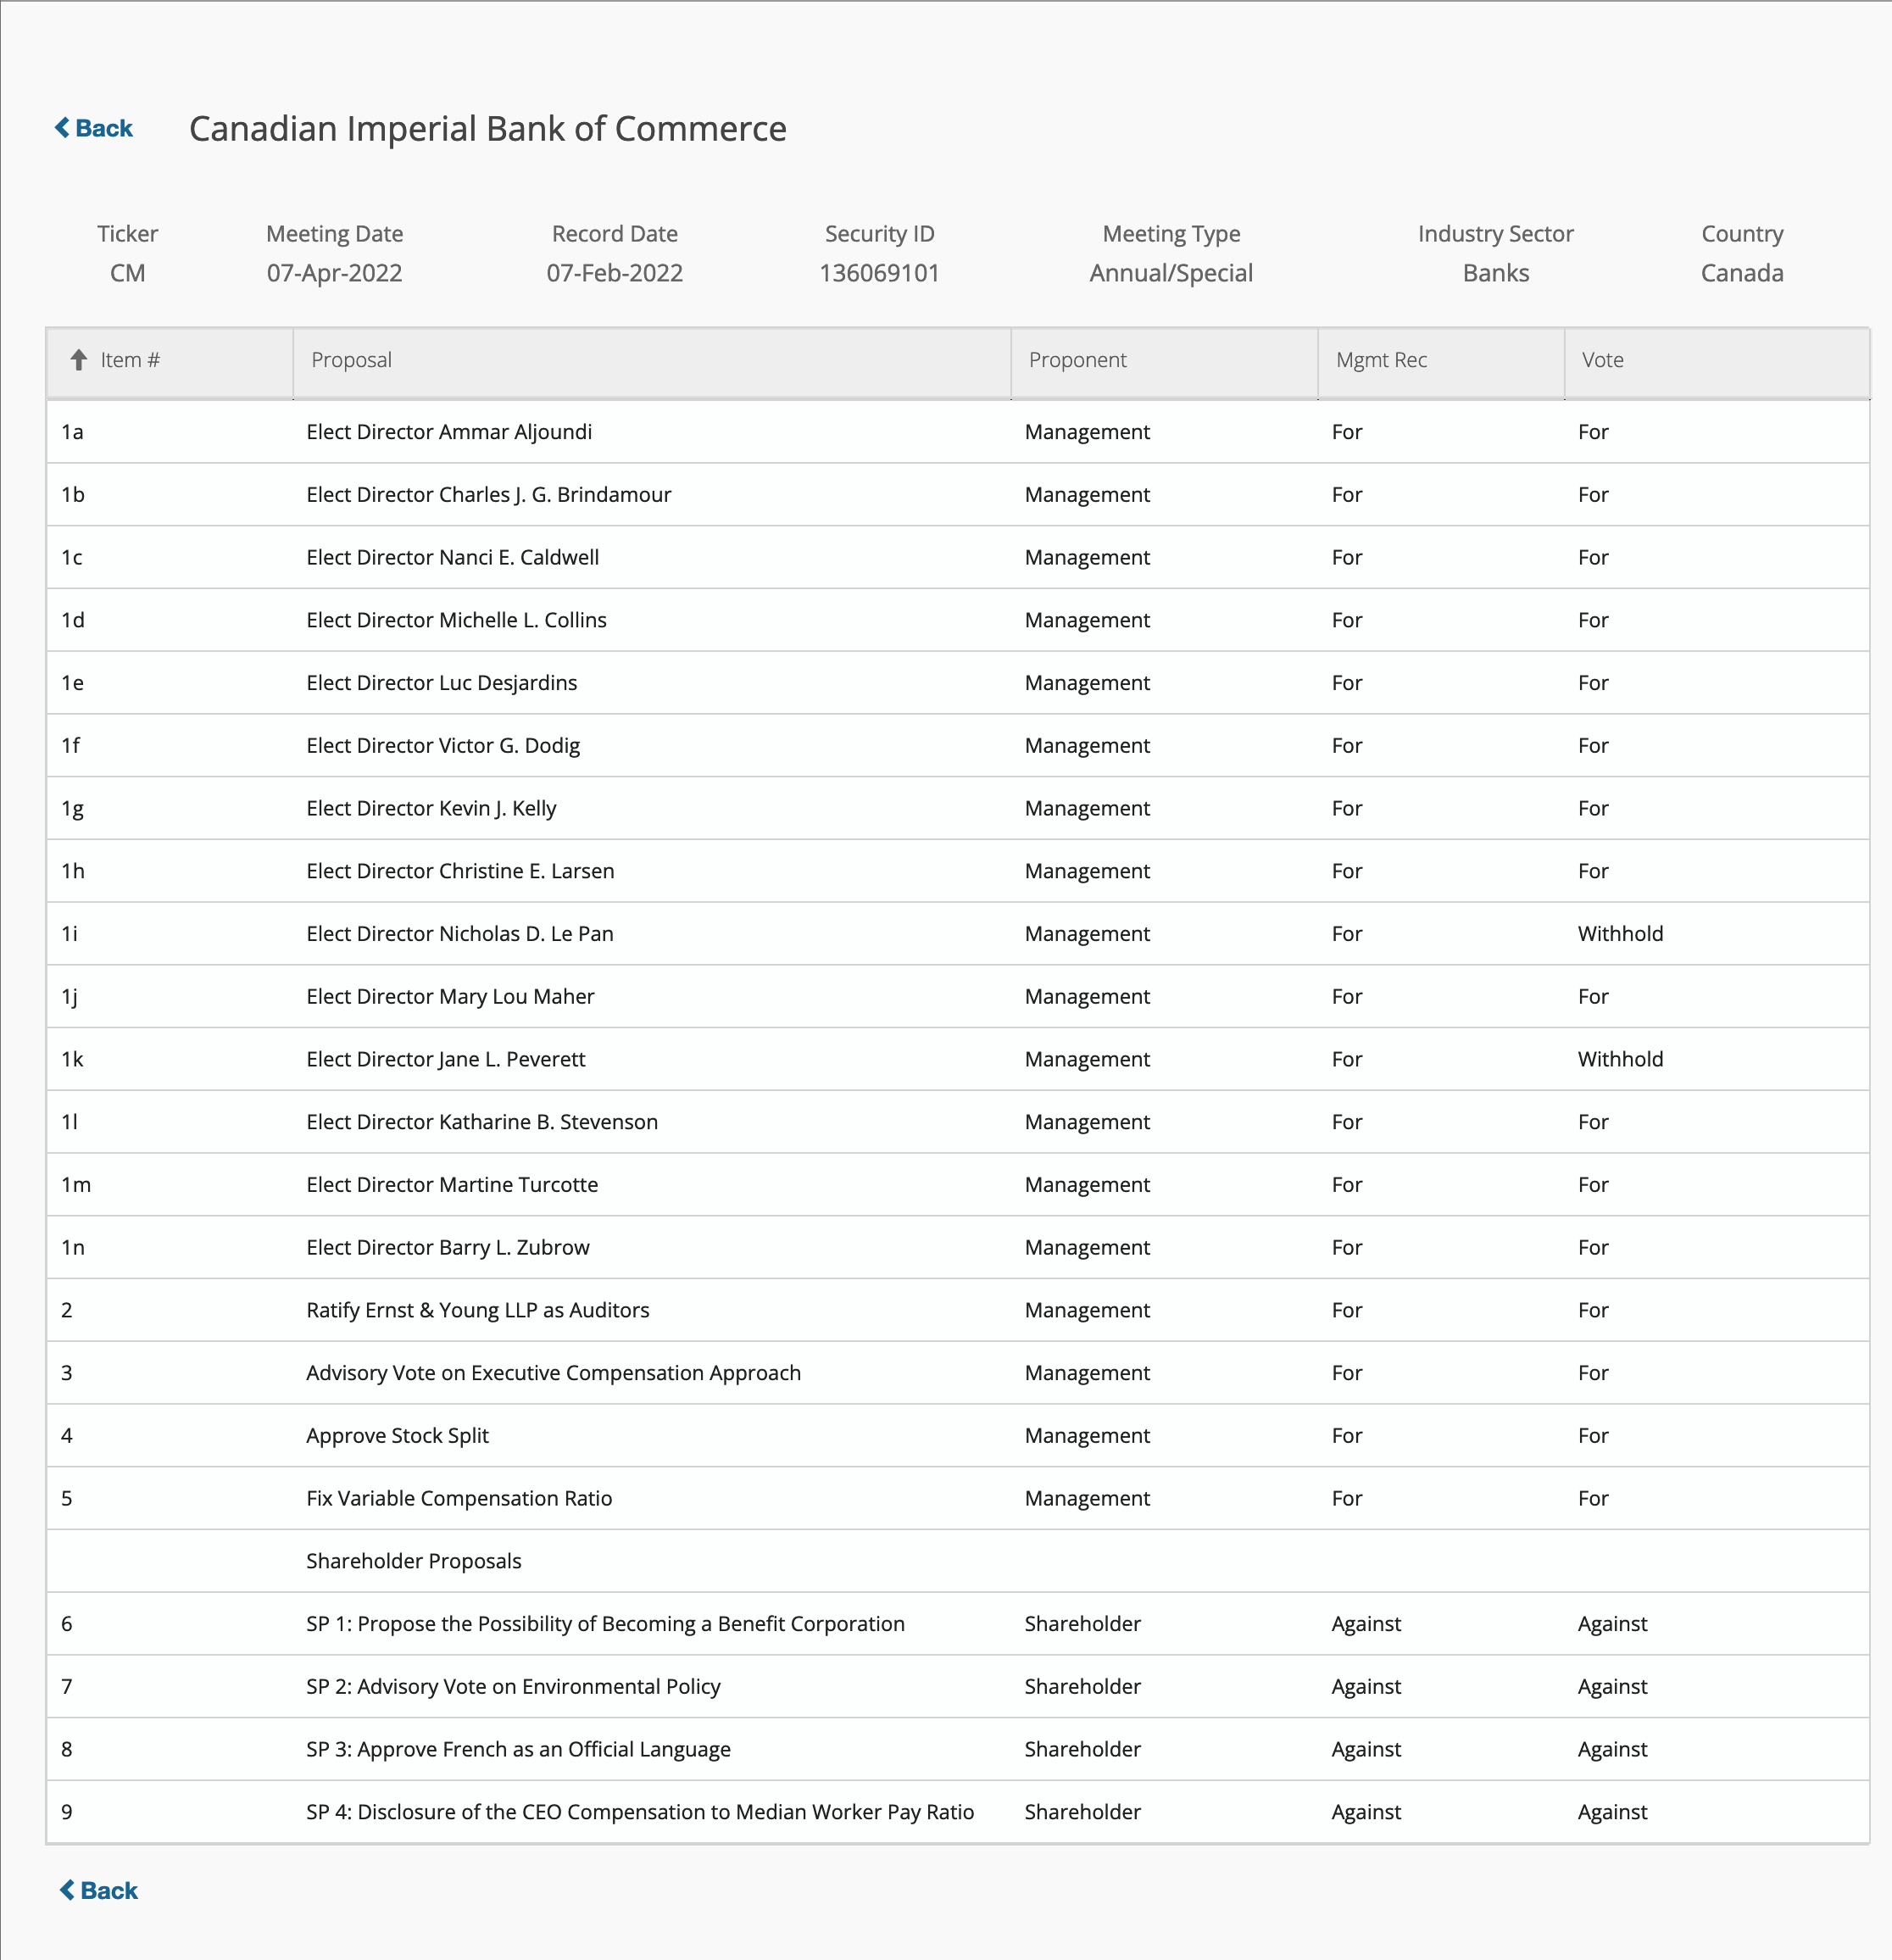The height and width of the screenshot is (1960, 1892).
Task: Select SP 2 Environmental Policy proposal
Action: tap(513, 1687)
